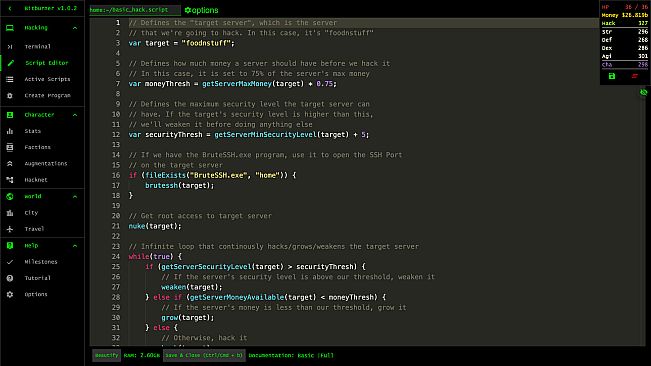Collapse the Help section chevron
This screenshot has width=651, height=366.
click(x=75, y=246)
